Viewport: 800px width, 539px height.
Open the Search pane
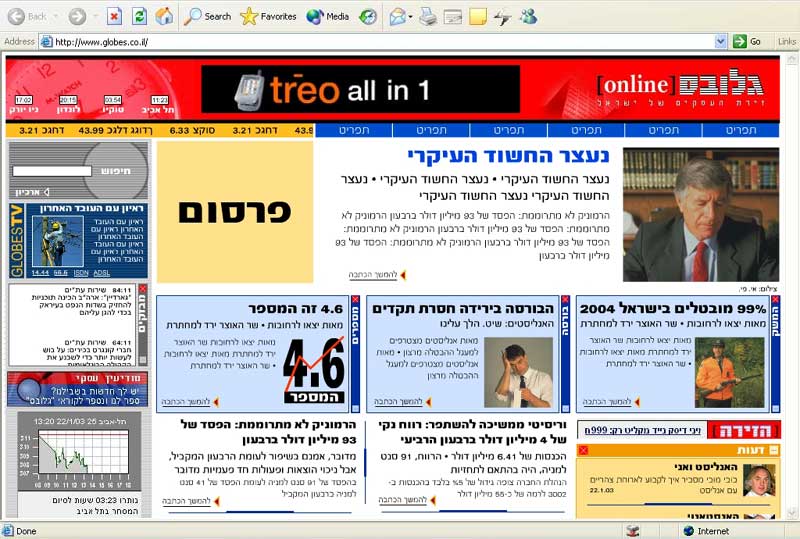click(208, 17)
